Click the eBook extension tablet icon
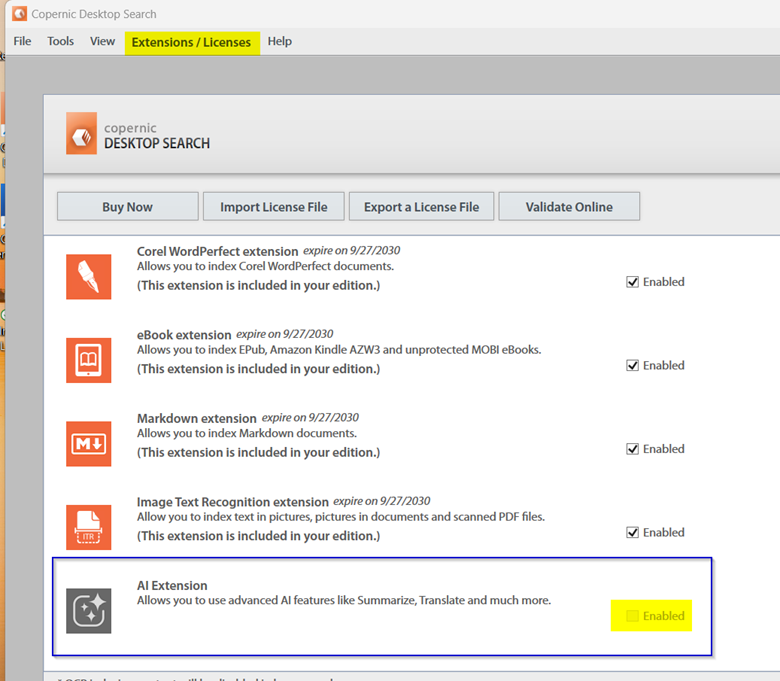Screen dimensions: 780x681 89,360
